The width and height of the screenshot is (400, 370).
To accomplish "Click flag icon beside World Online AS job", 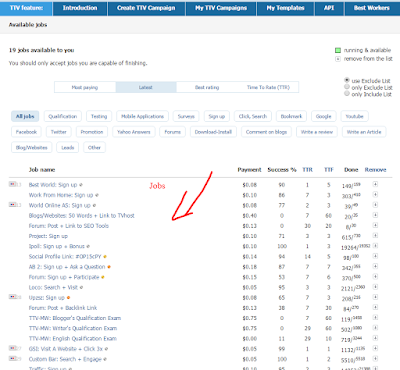I will click(13, 204).
